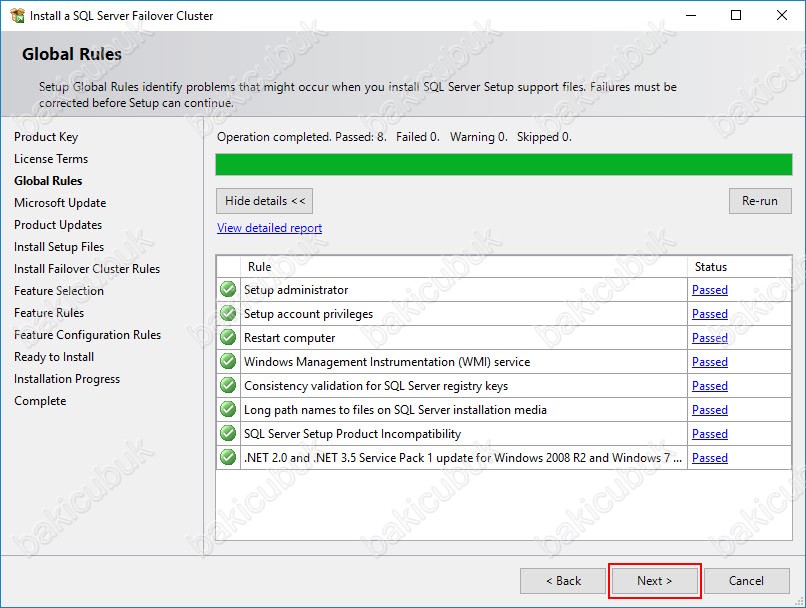Click Consistency validation for SQL Server registry keys
The width and height of the screenshot is (806, 608).
tap(376, 385)
